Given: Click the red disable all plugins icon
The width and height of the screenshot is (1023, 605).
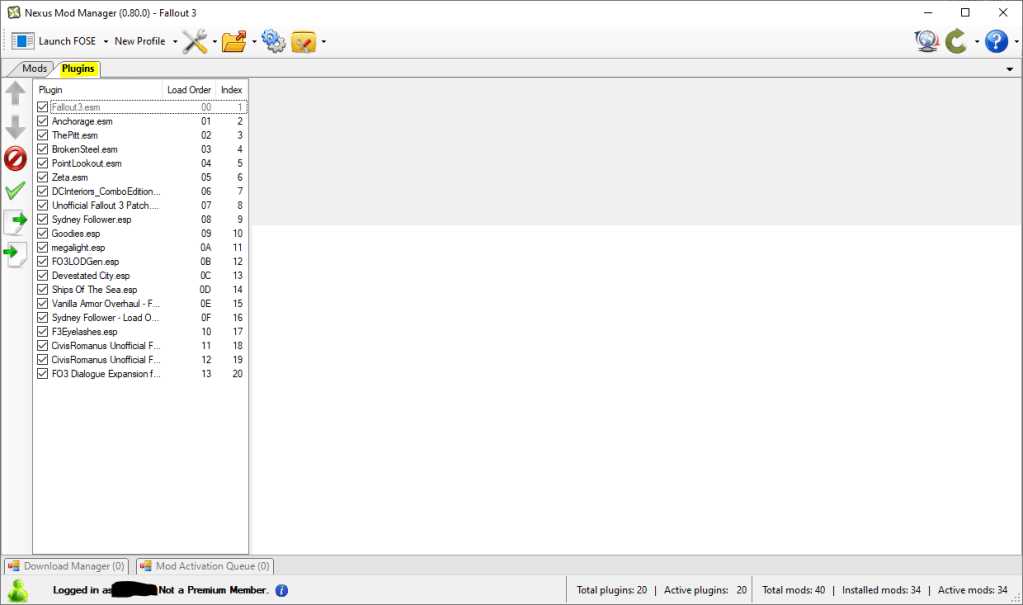Looking at the screenshot, I should [x=16, y=158].
